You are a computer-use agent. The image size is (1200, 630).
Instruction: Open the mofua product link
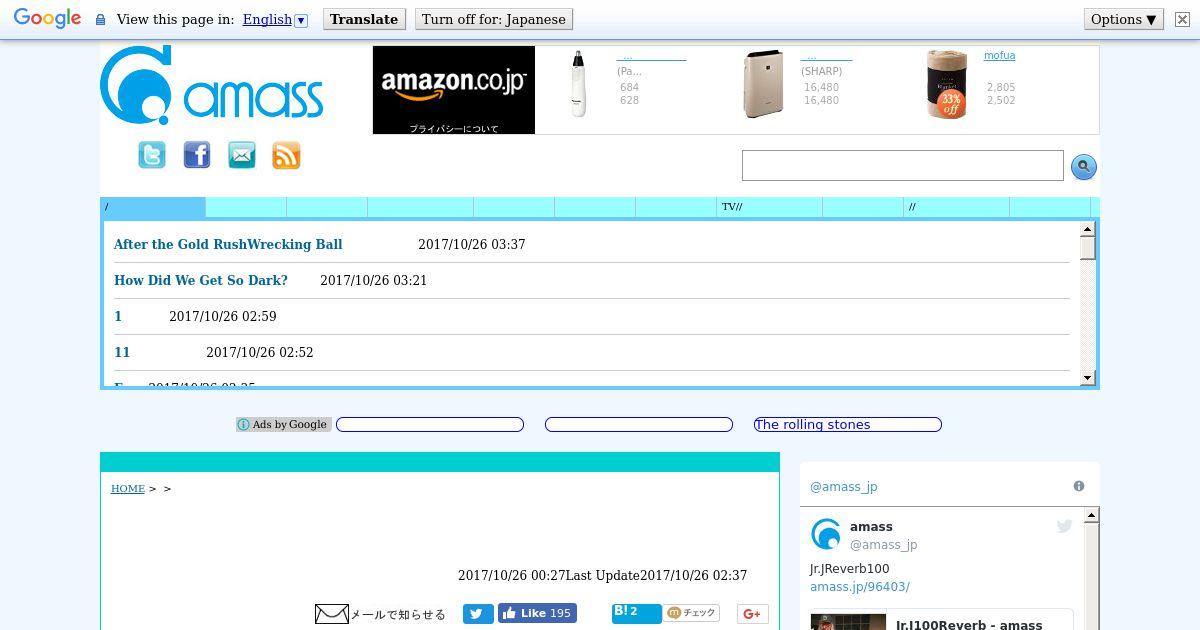[x=999, y=56]
